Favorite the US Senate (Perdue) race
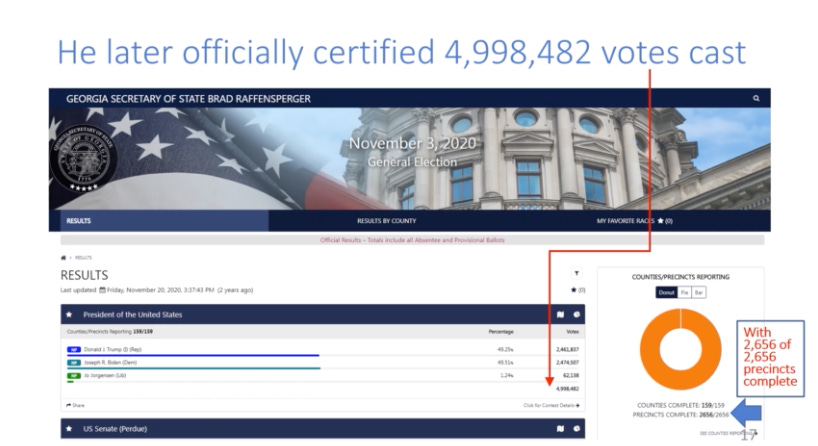Screen dimensions: 818x446 [69, 429]
